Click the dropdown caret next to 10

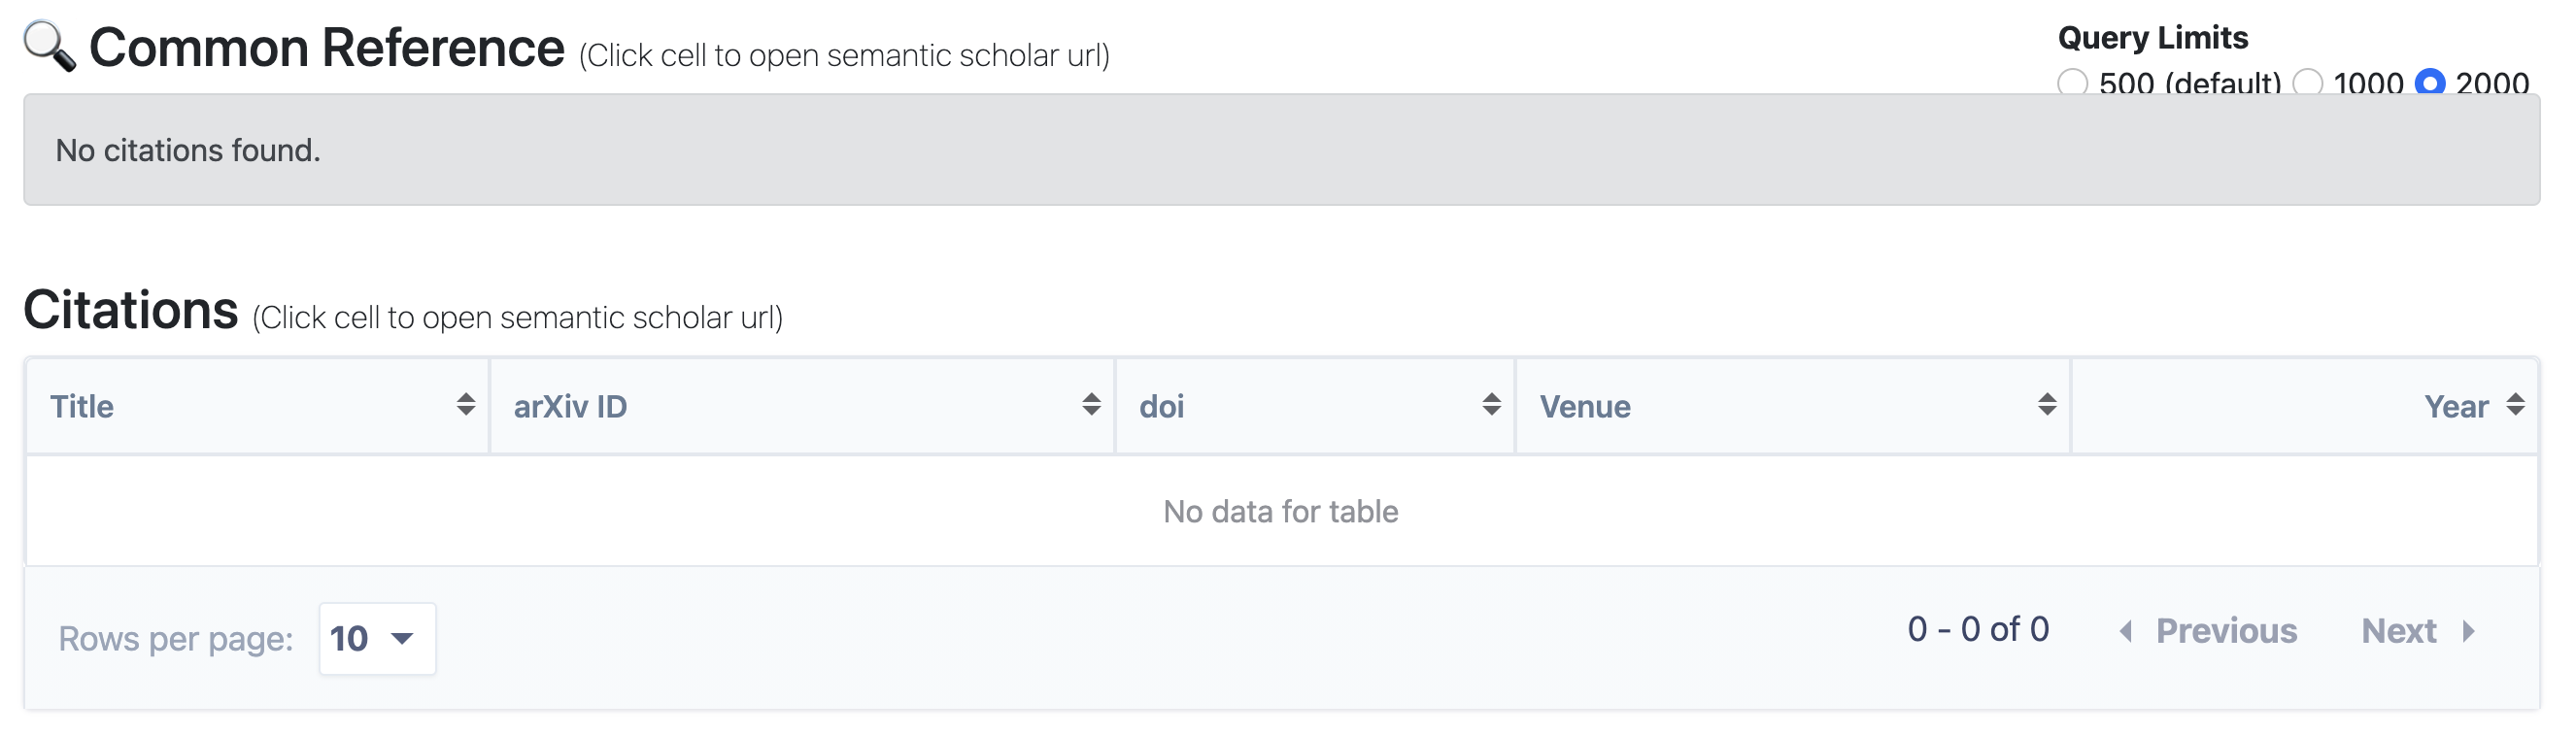click(402, 638)
